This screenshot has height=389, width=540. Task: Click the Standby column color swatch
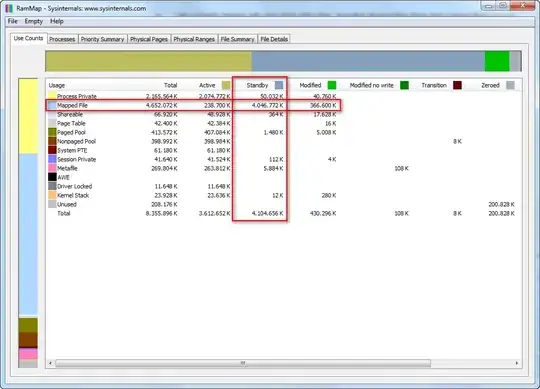279,85
